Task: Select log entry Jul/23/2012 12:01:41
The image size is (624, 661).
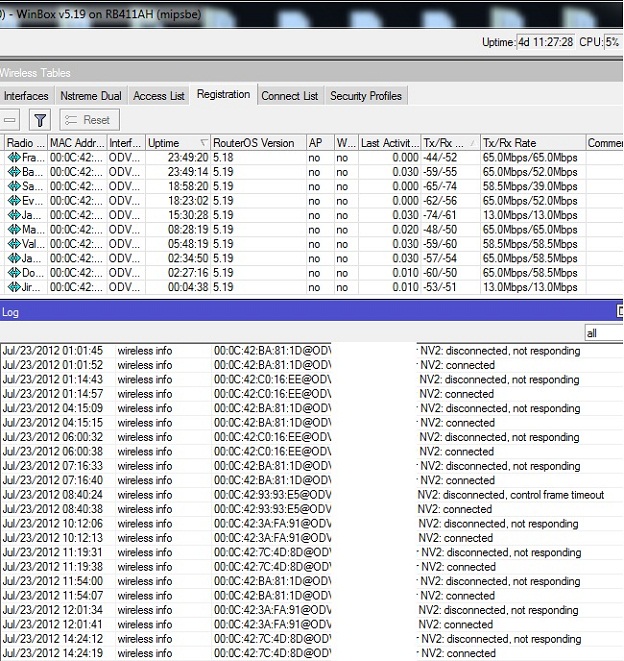Action: tap(312, 624)
